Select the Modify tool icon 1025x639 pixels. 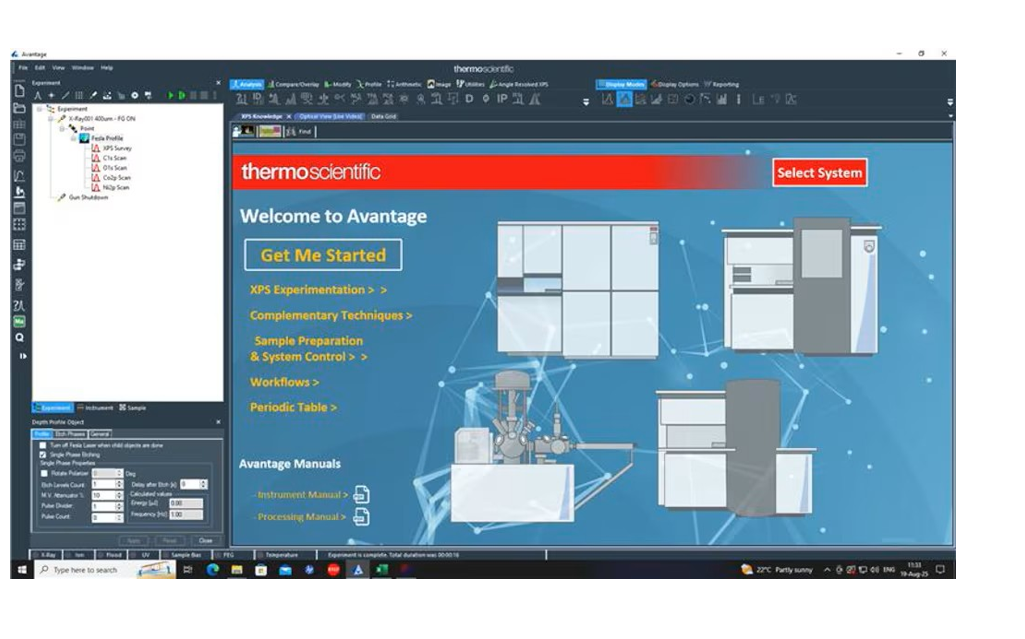pos(336,84)
